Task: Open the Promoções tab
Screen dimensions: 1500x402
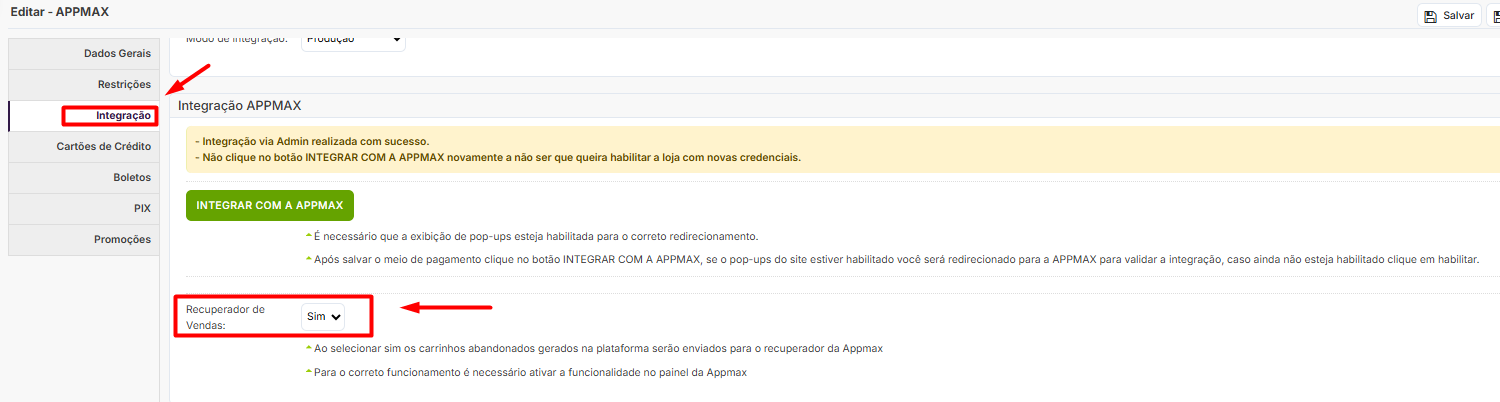Action: [84, 239]
